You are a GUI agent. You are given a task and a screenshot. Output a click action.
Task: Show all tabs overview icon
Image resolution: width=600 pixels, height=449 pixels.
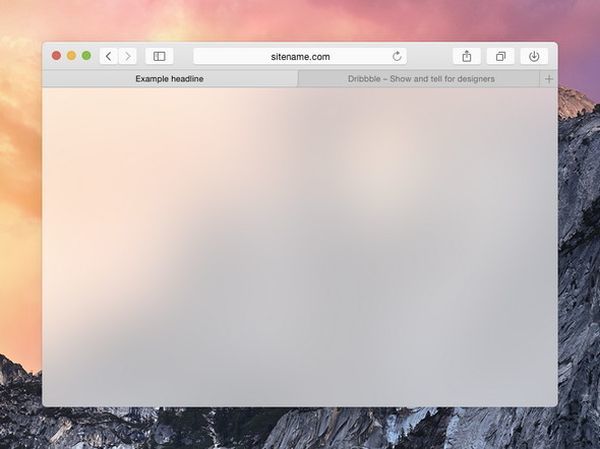pos(500,56)
